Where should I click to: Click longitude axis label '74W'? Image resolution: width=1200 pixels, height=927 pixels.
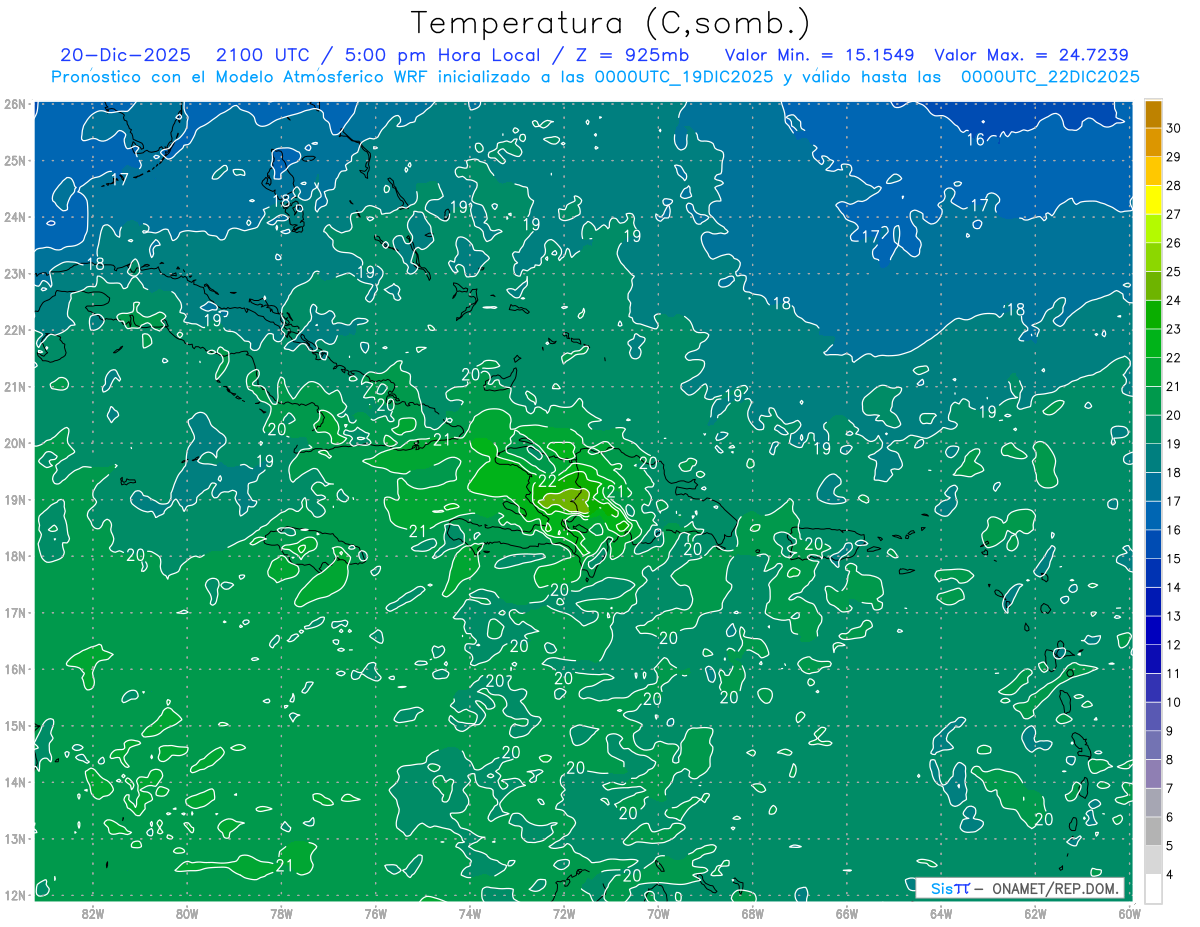pos(470,914)
